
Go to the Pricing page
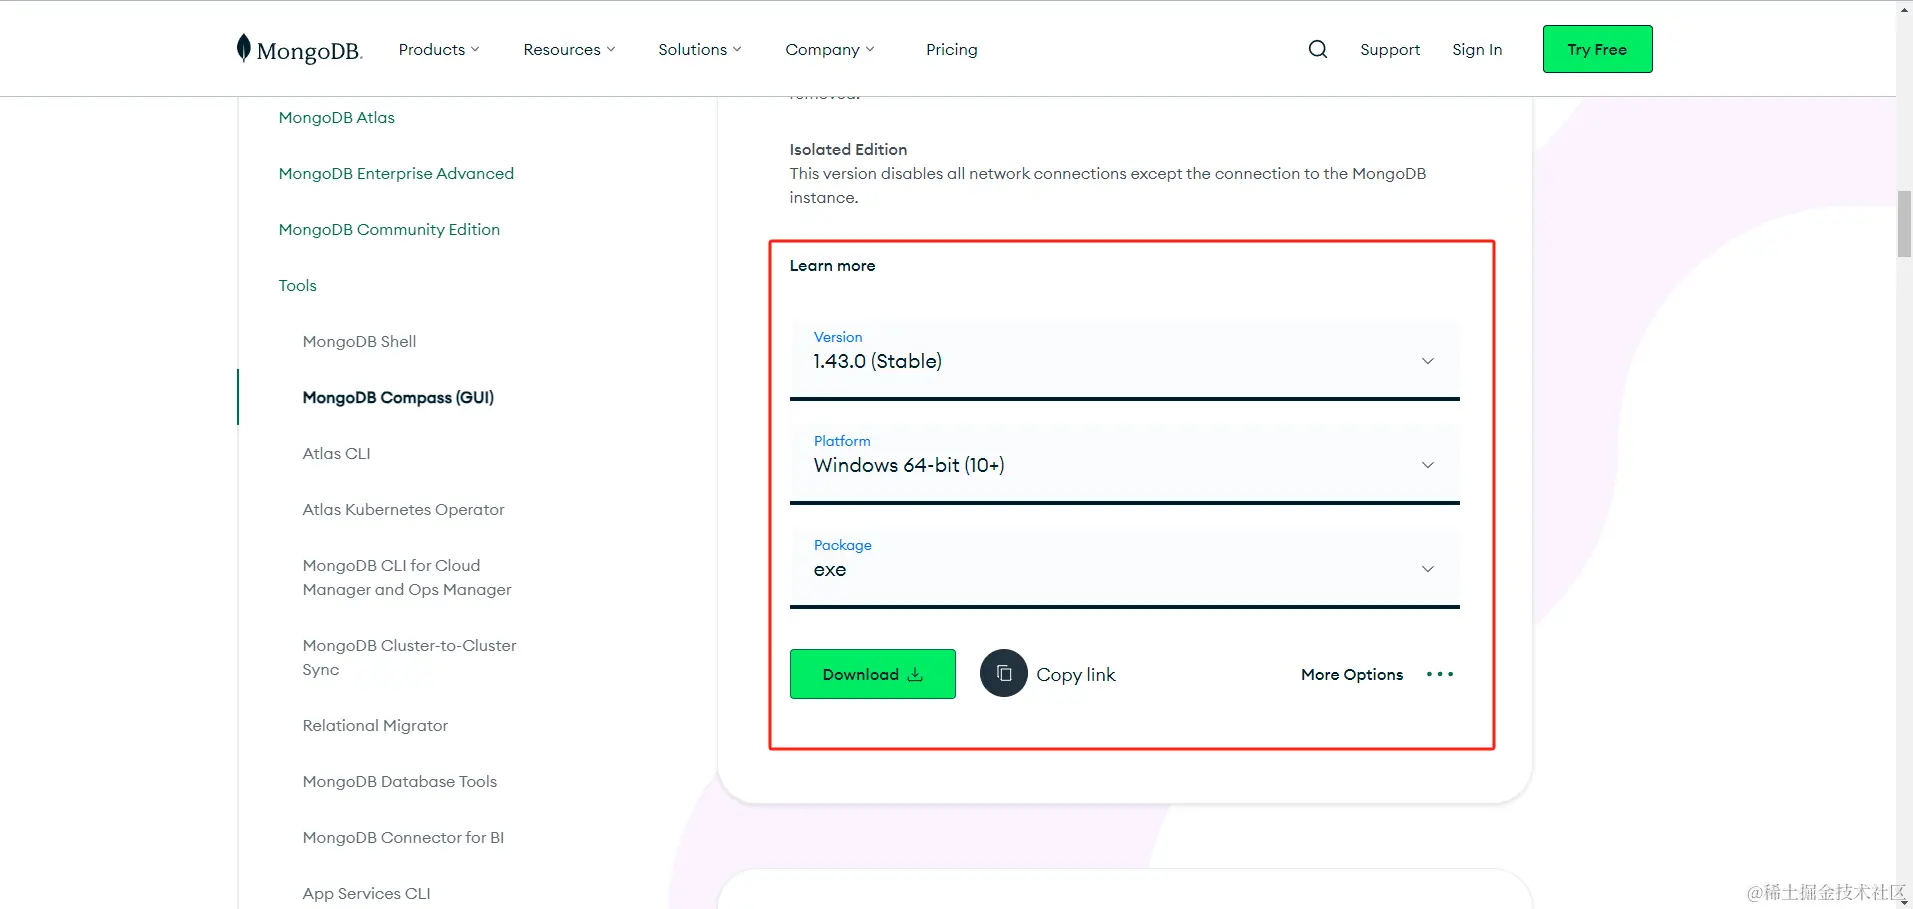click(952, 49)
